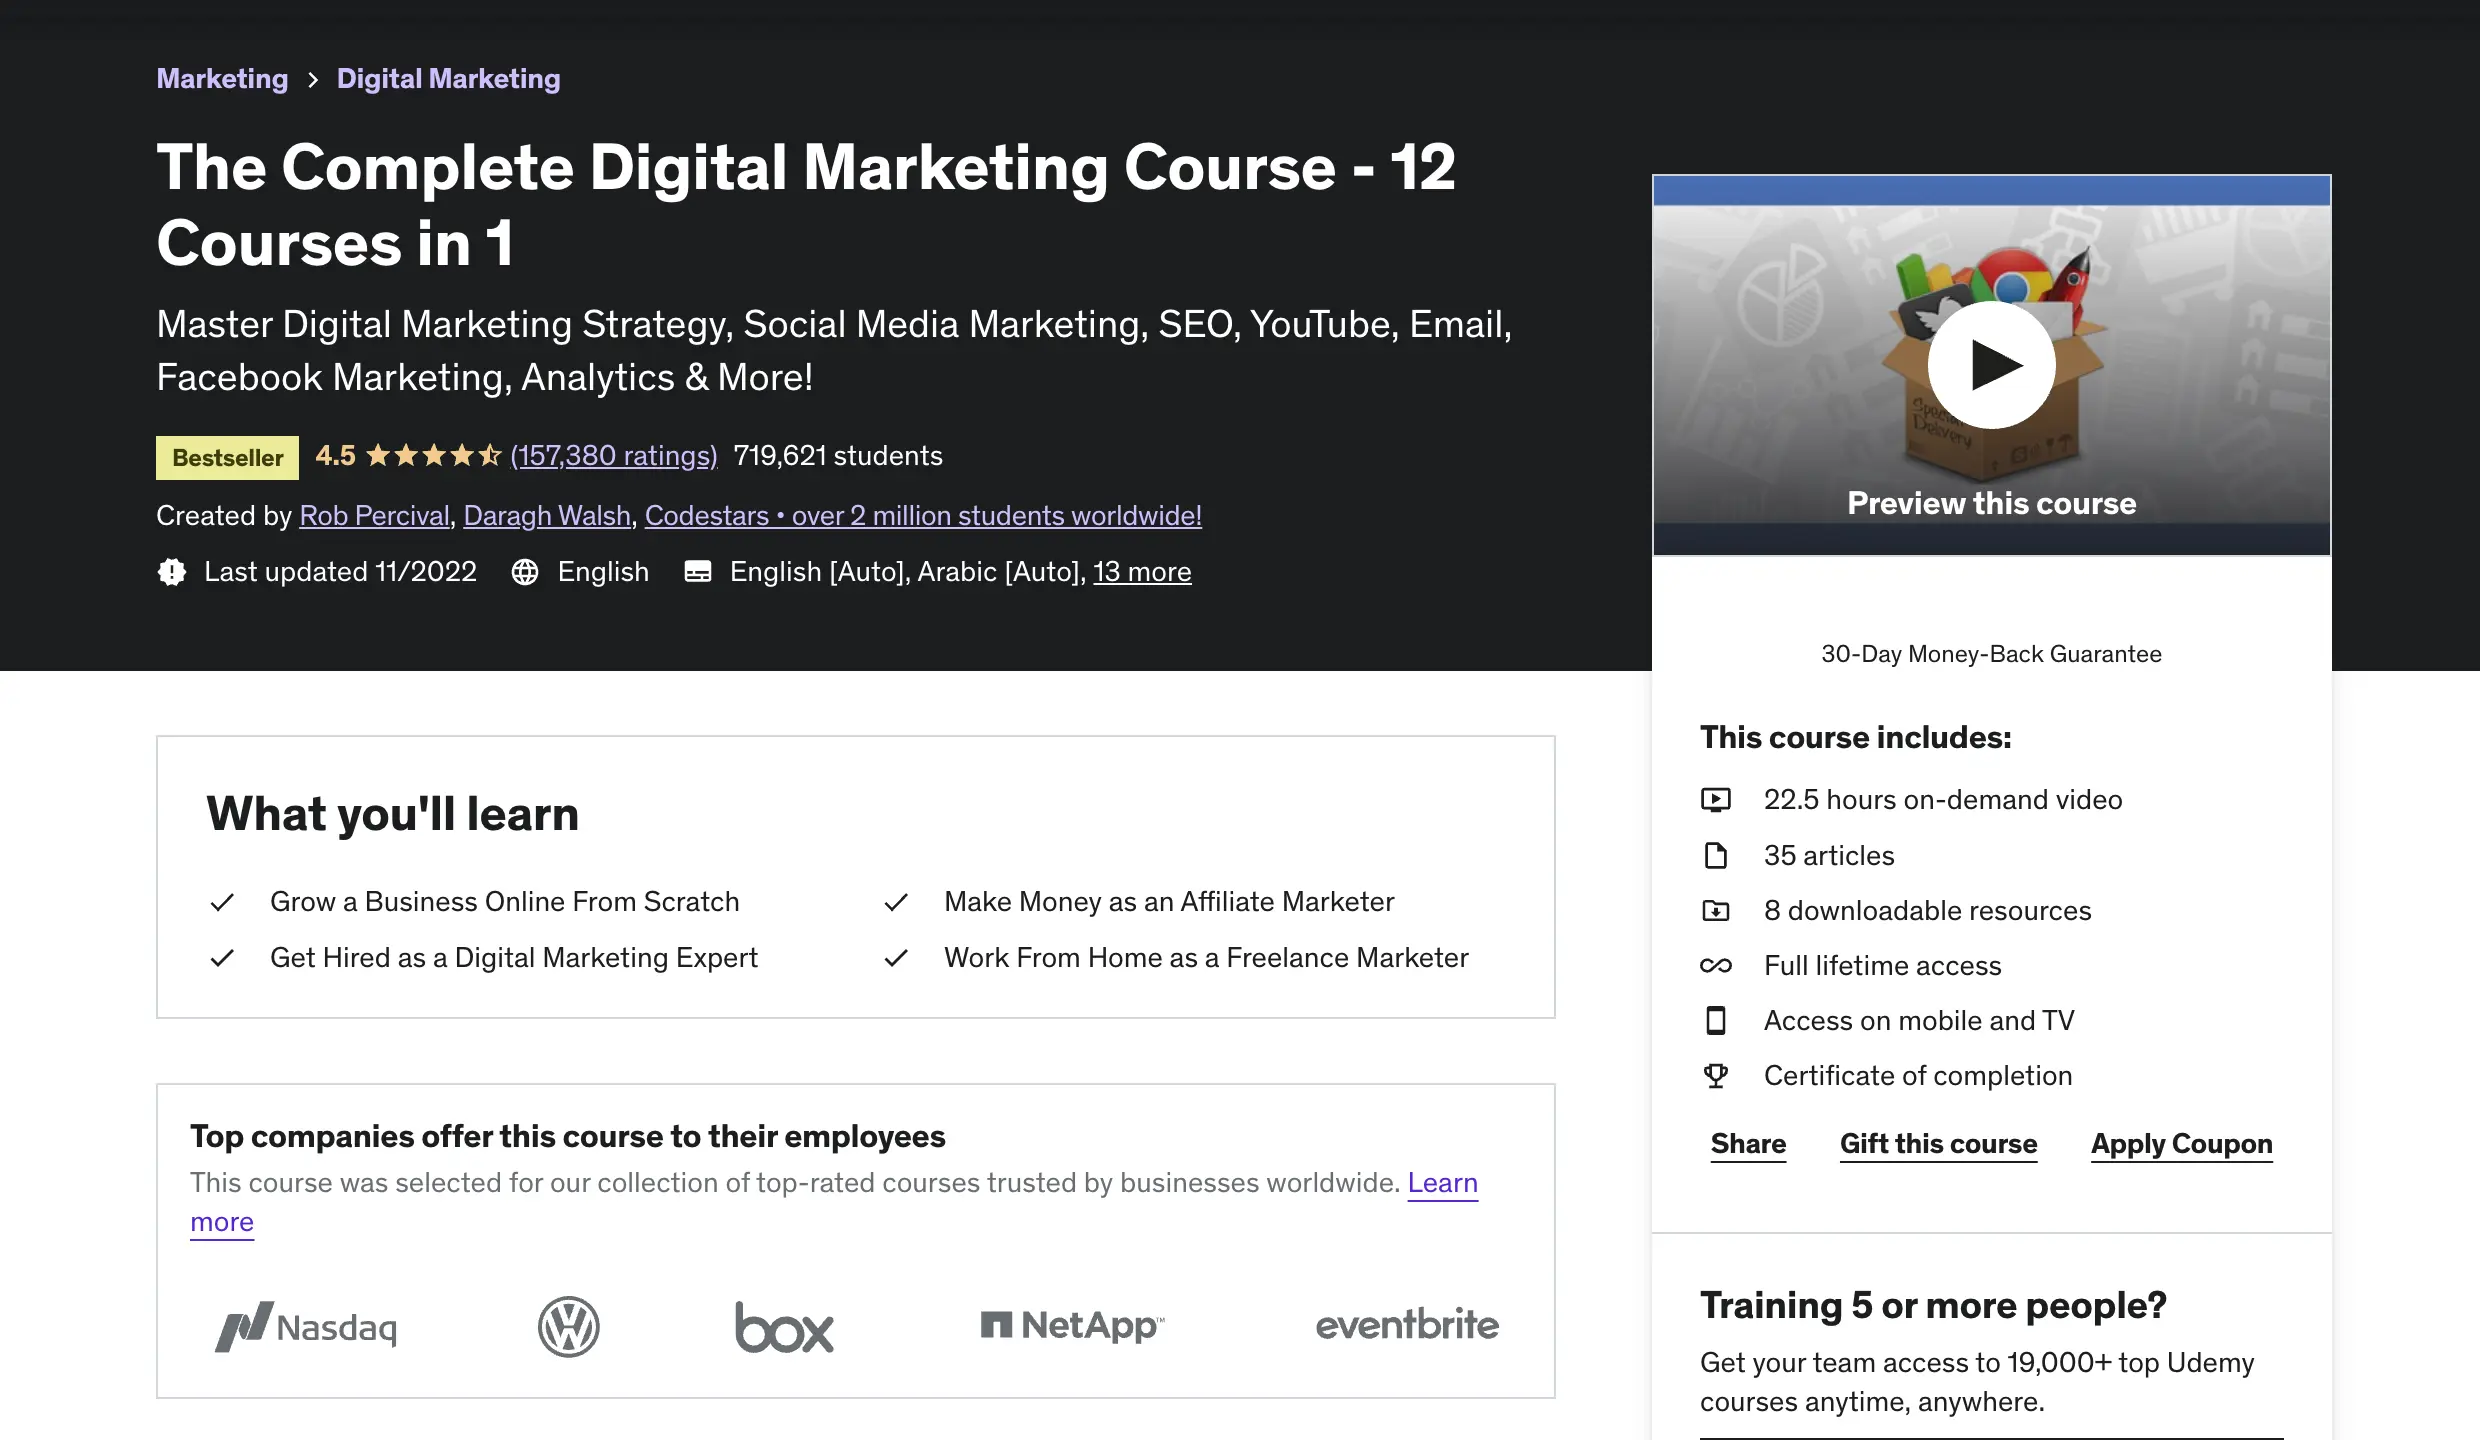Click Apply Coupon

pyautogui.click(x=2181, y=1144)
